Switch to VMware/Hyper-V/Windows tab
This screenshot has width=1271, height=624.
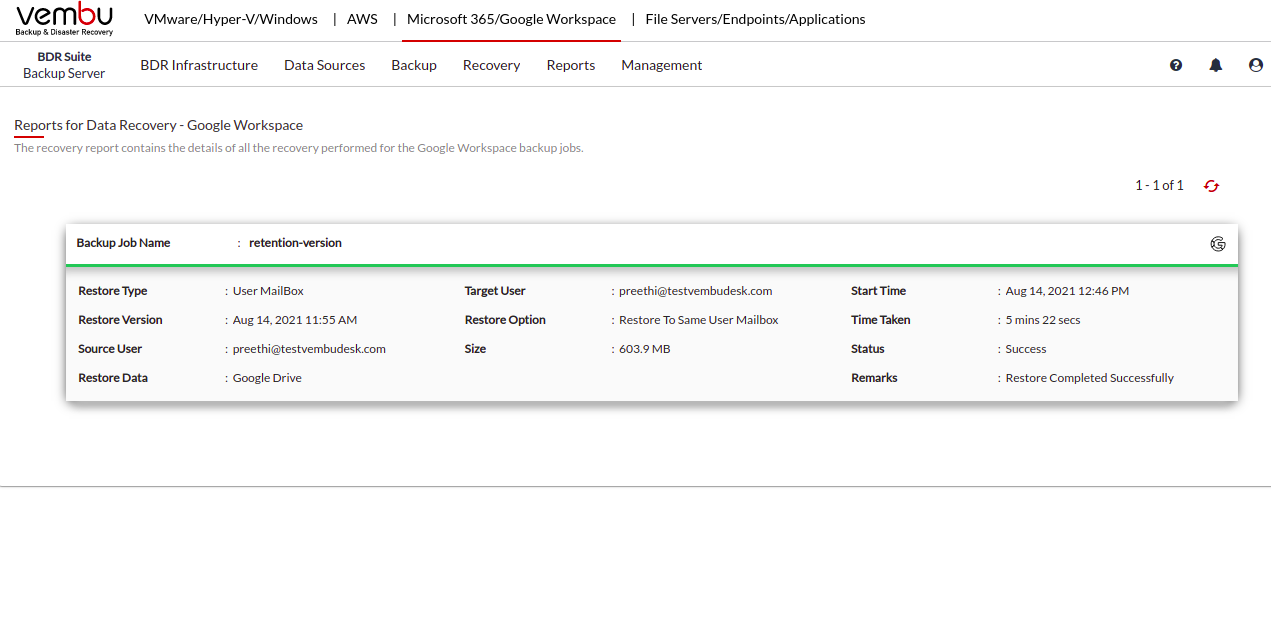coord(231,19)
